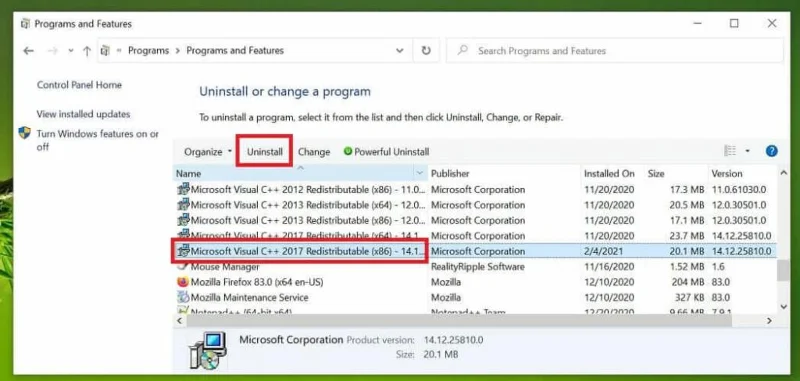Sort by the Size column header

pos(676,173)
